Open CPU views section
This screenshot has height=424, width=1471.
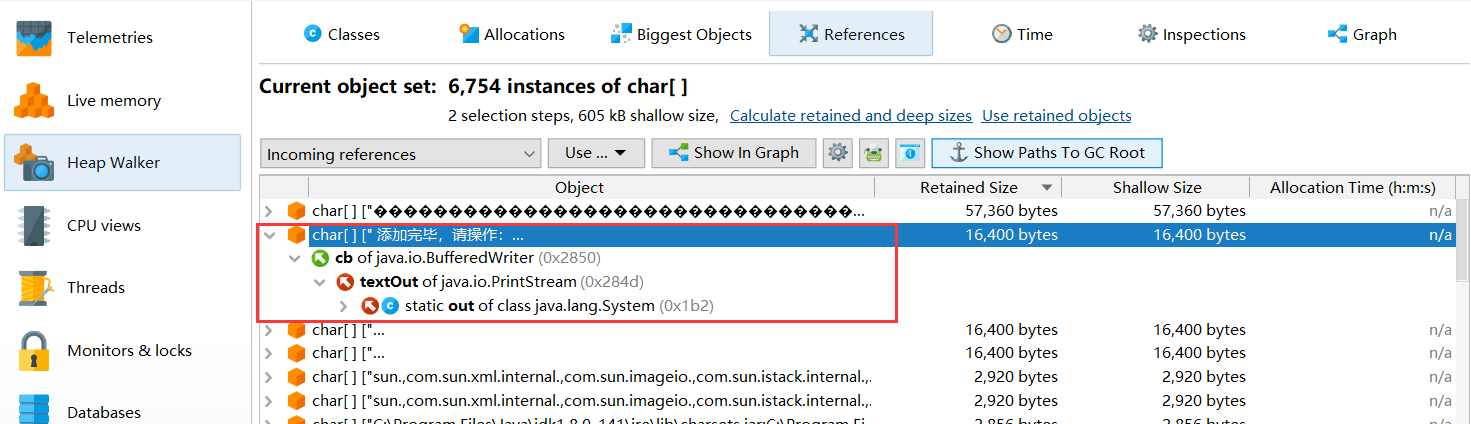[122, 225]
